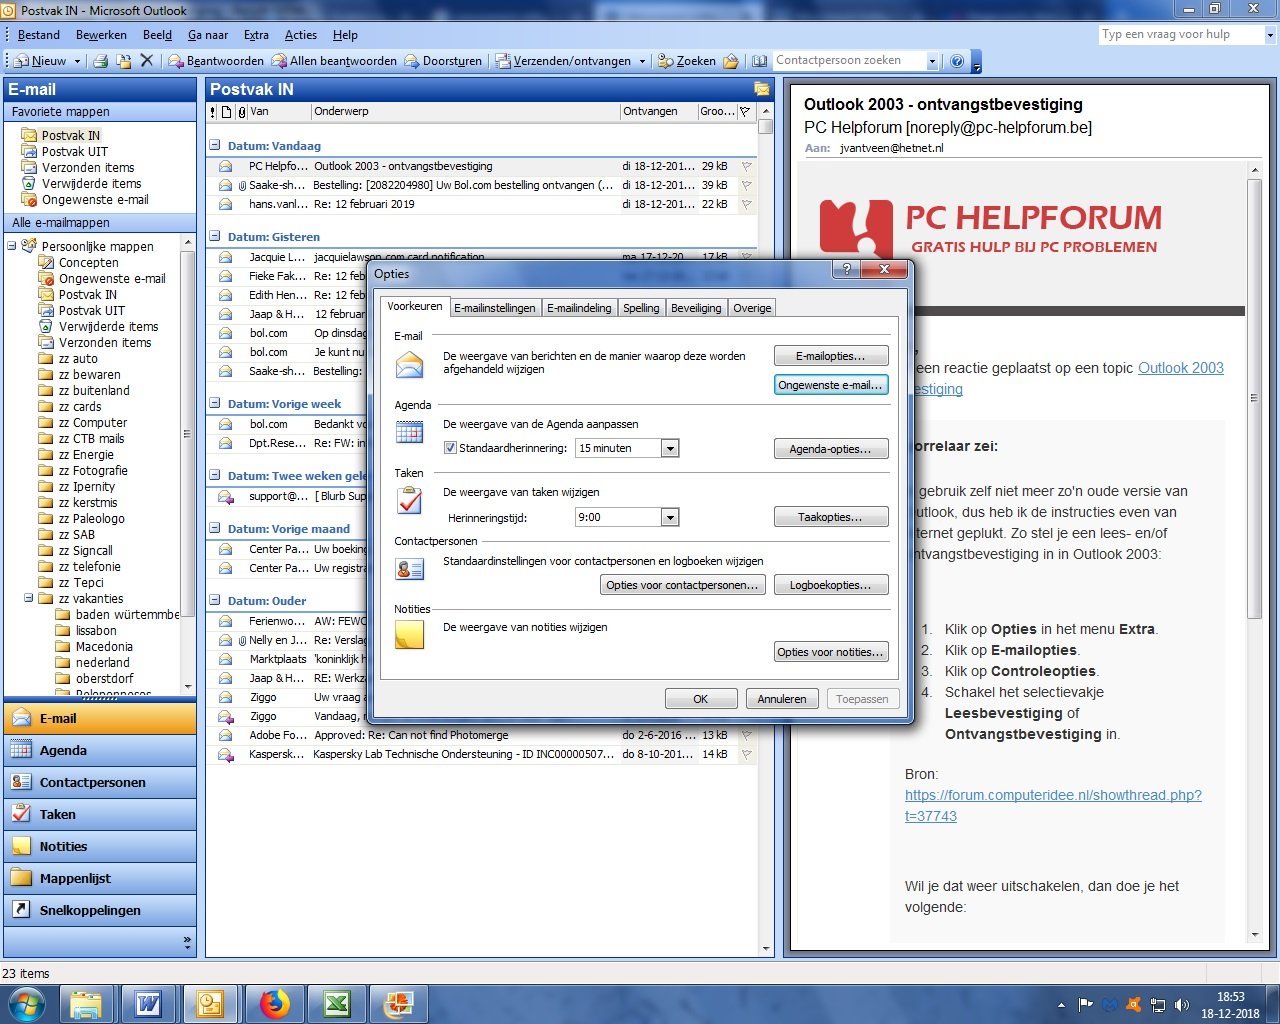Collapse the Datum: Gisteren group
Image resolution: width=1280 pixels, height=1024 pixels.
tap(215, 237)
